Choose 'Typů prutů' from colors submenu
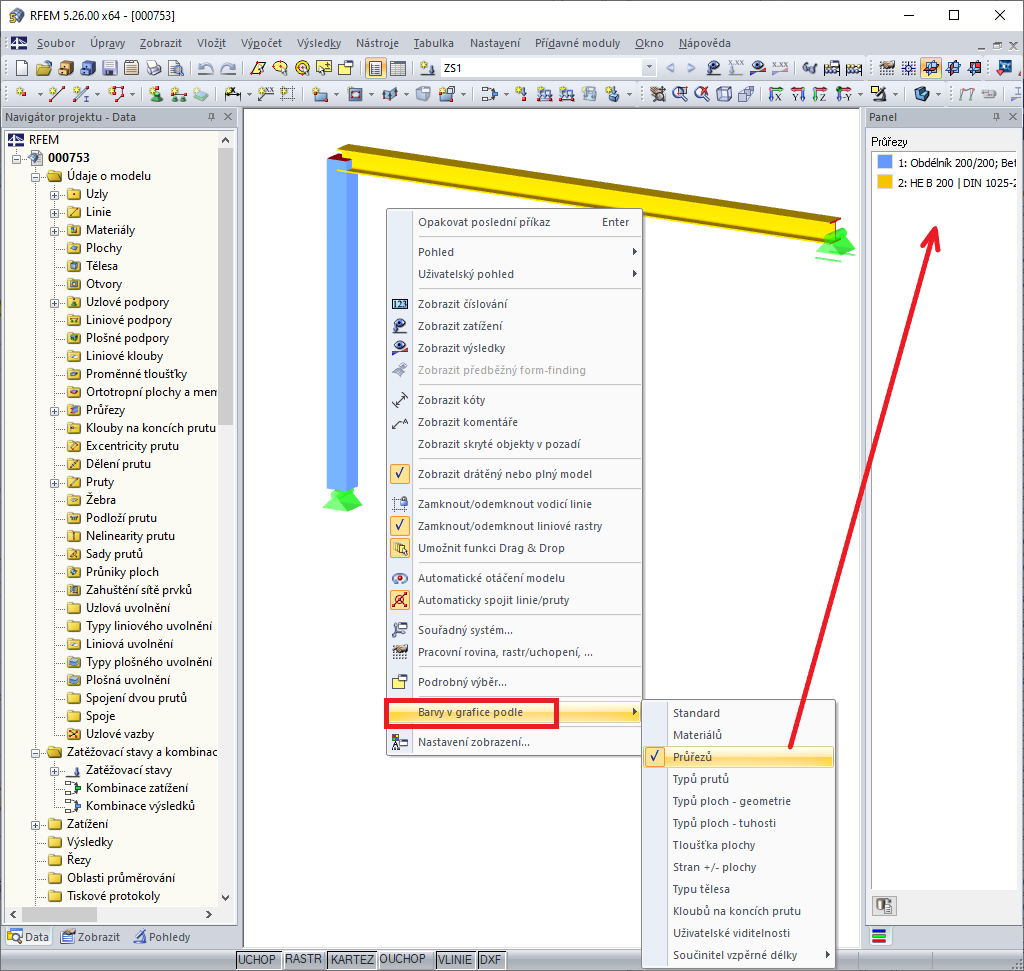Image resolution: width=1024 pixels, height=971 pixels. point(738,779)
